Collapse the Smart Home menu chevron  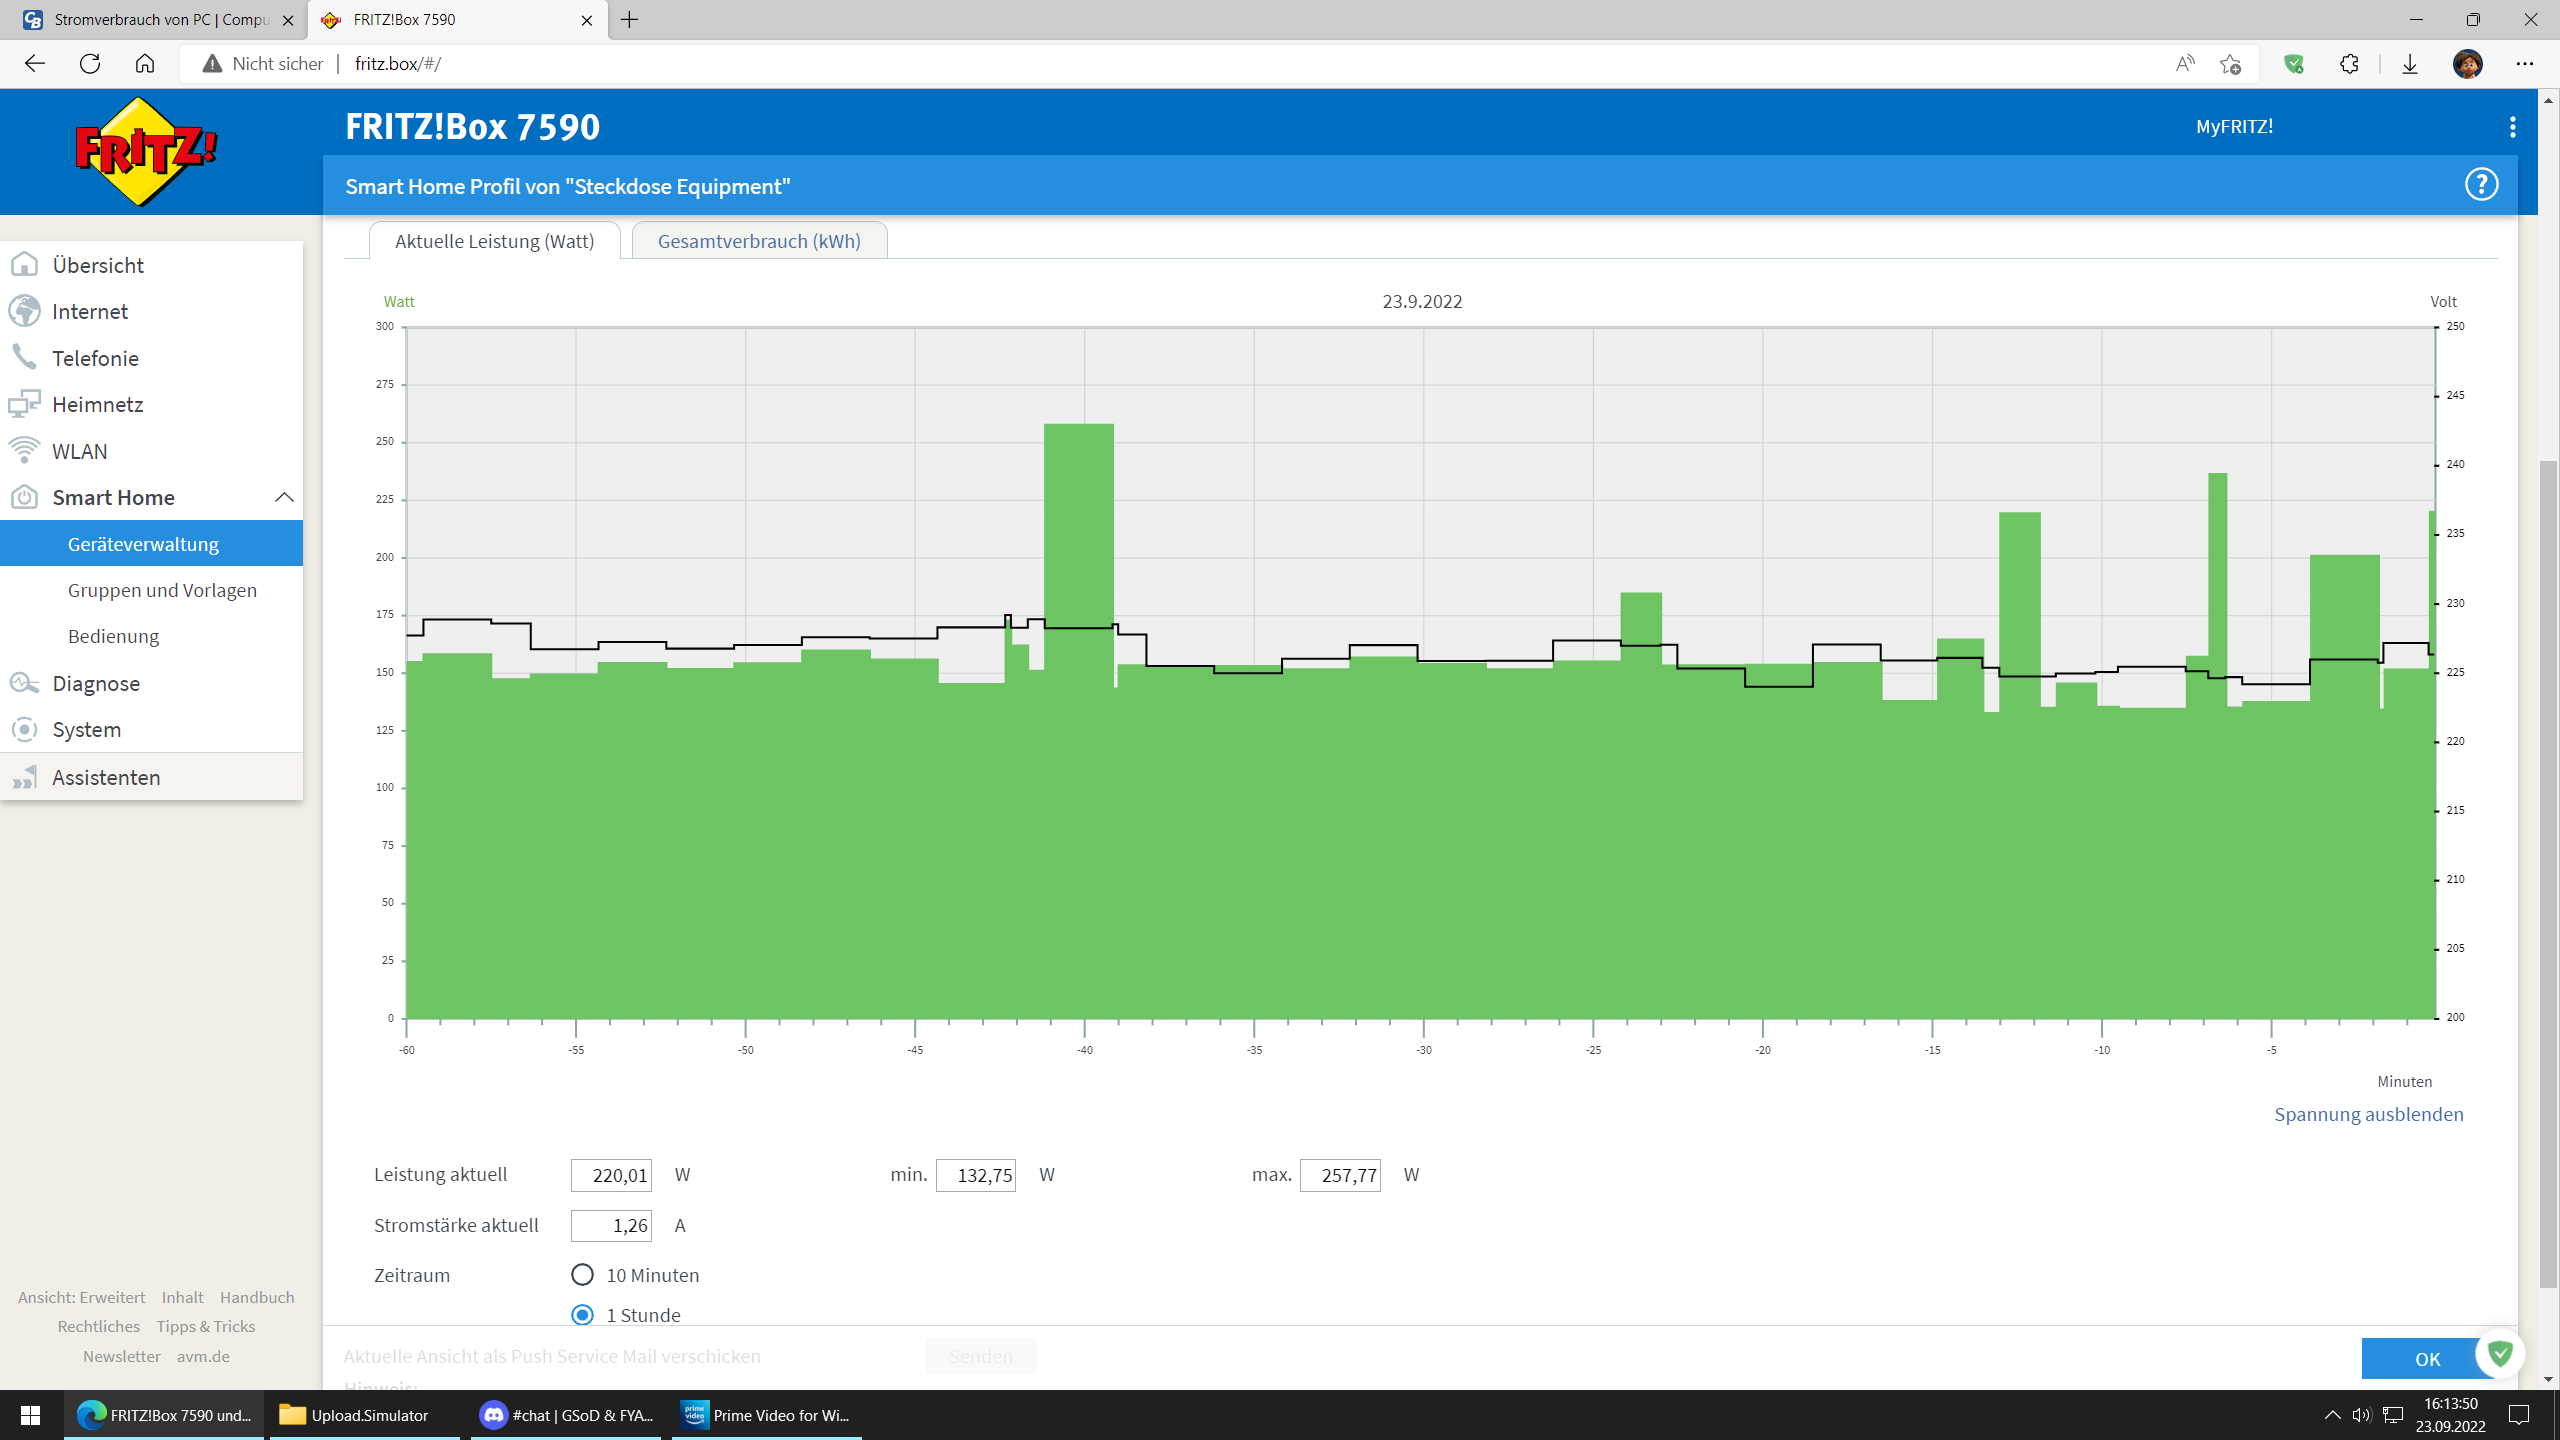(x=284, y=497)
